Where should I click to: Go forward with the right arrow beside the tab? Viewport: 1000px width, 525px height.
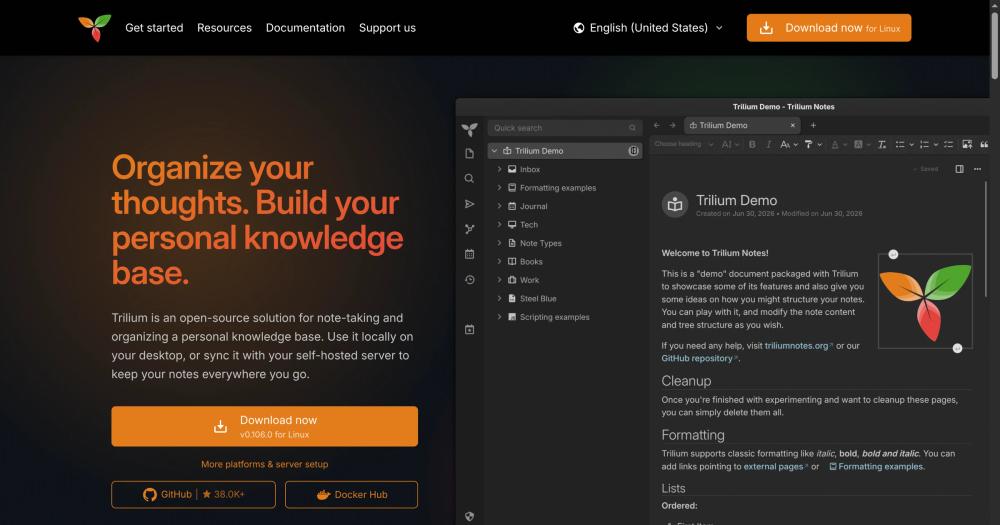point(672,125)
